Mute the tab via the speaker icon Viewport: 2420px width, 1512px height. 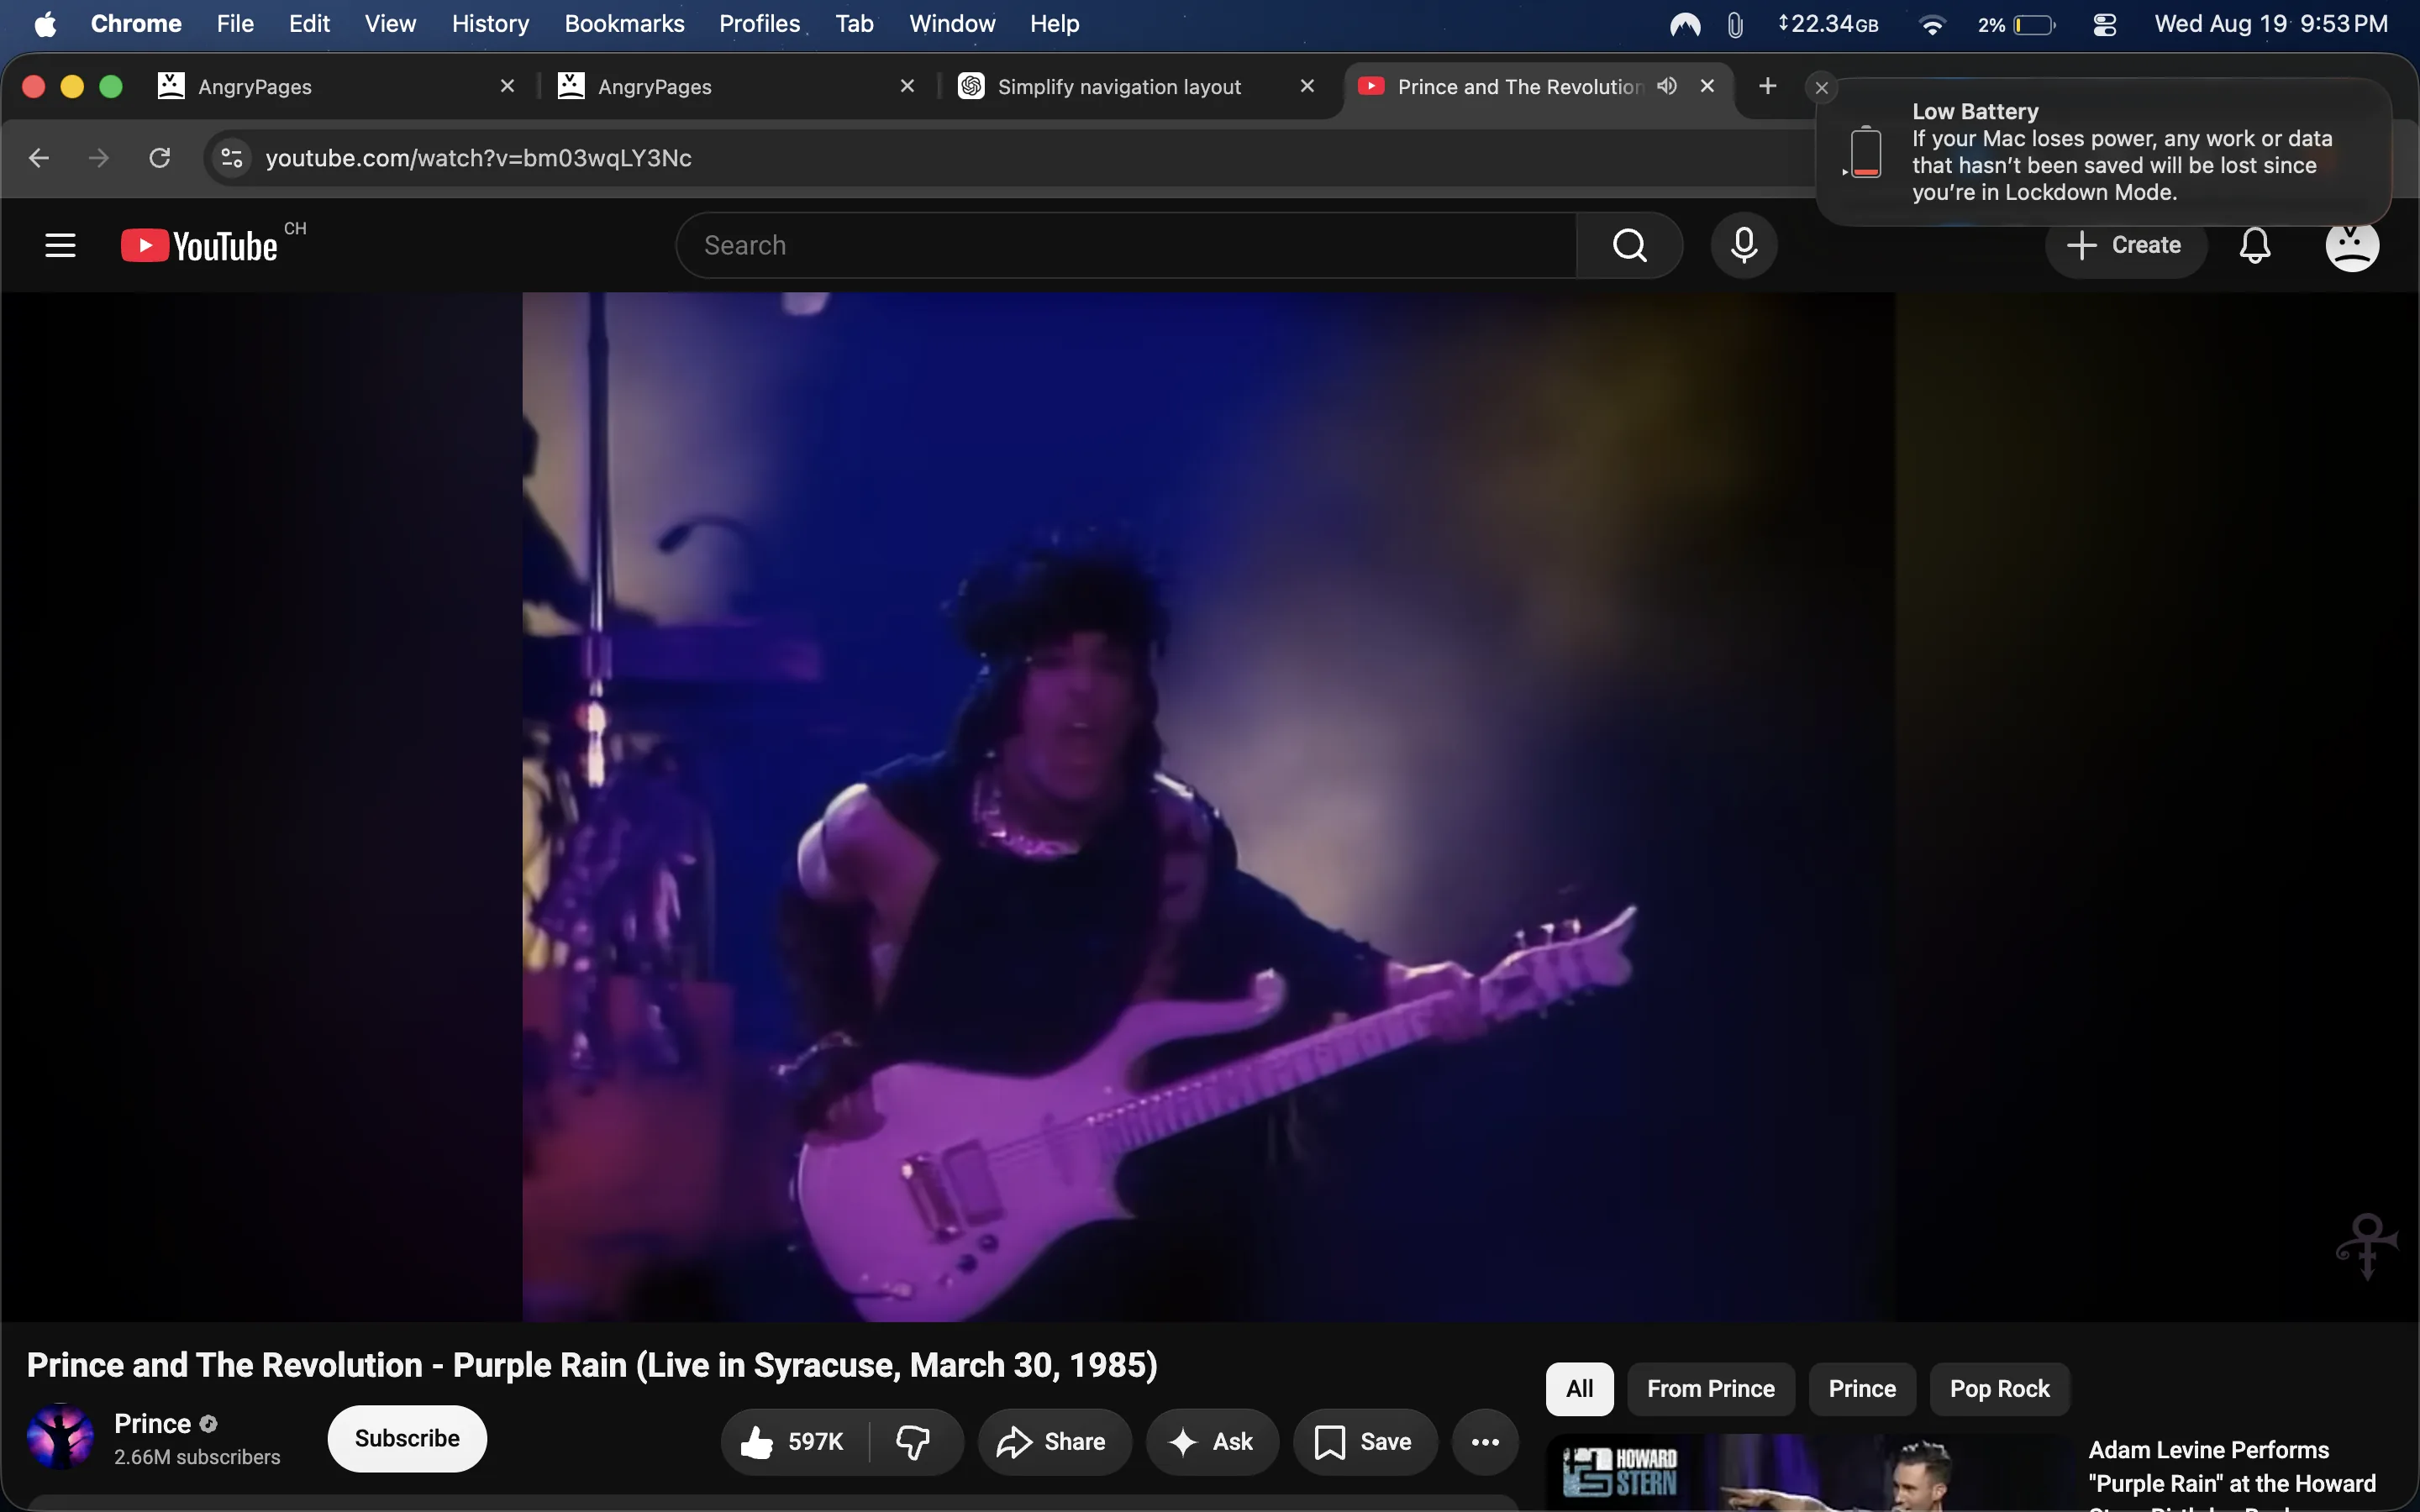pos(1666,86)
